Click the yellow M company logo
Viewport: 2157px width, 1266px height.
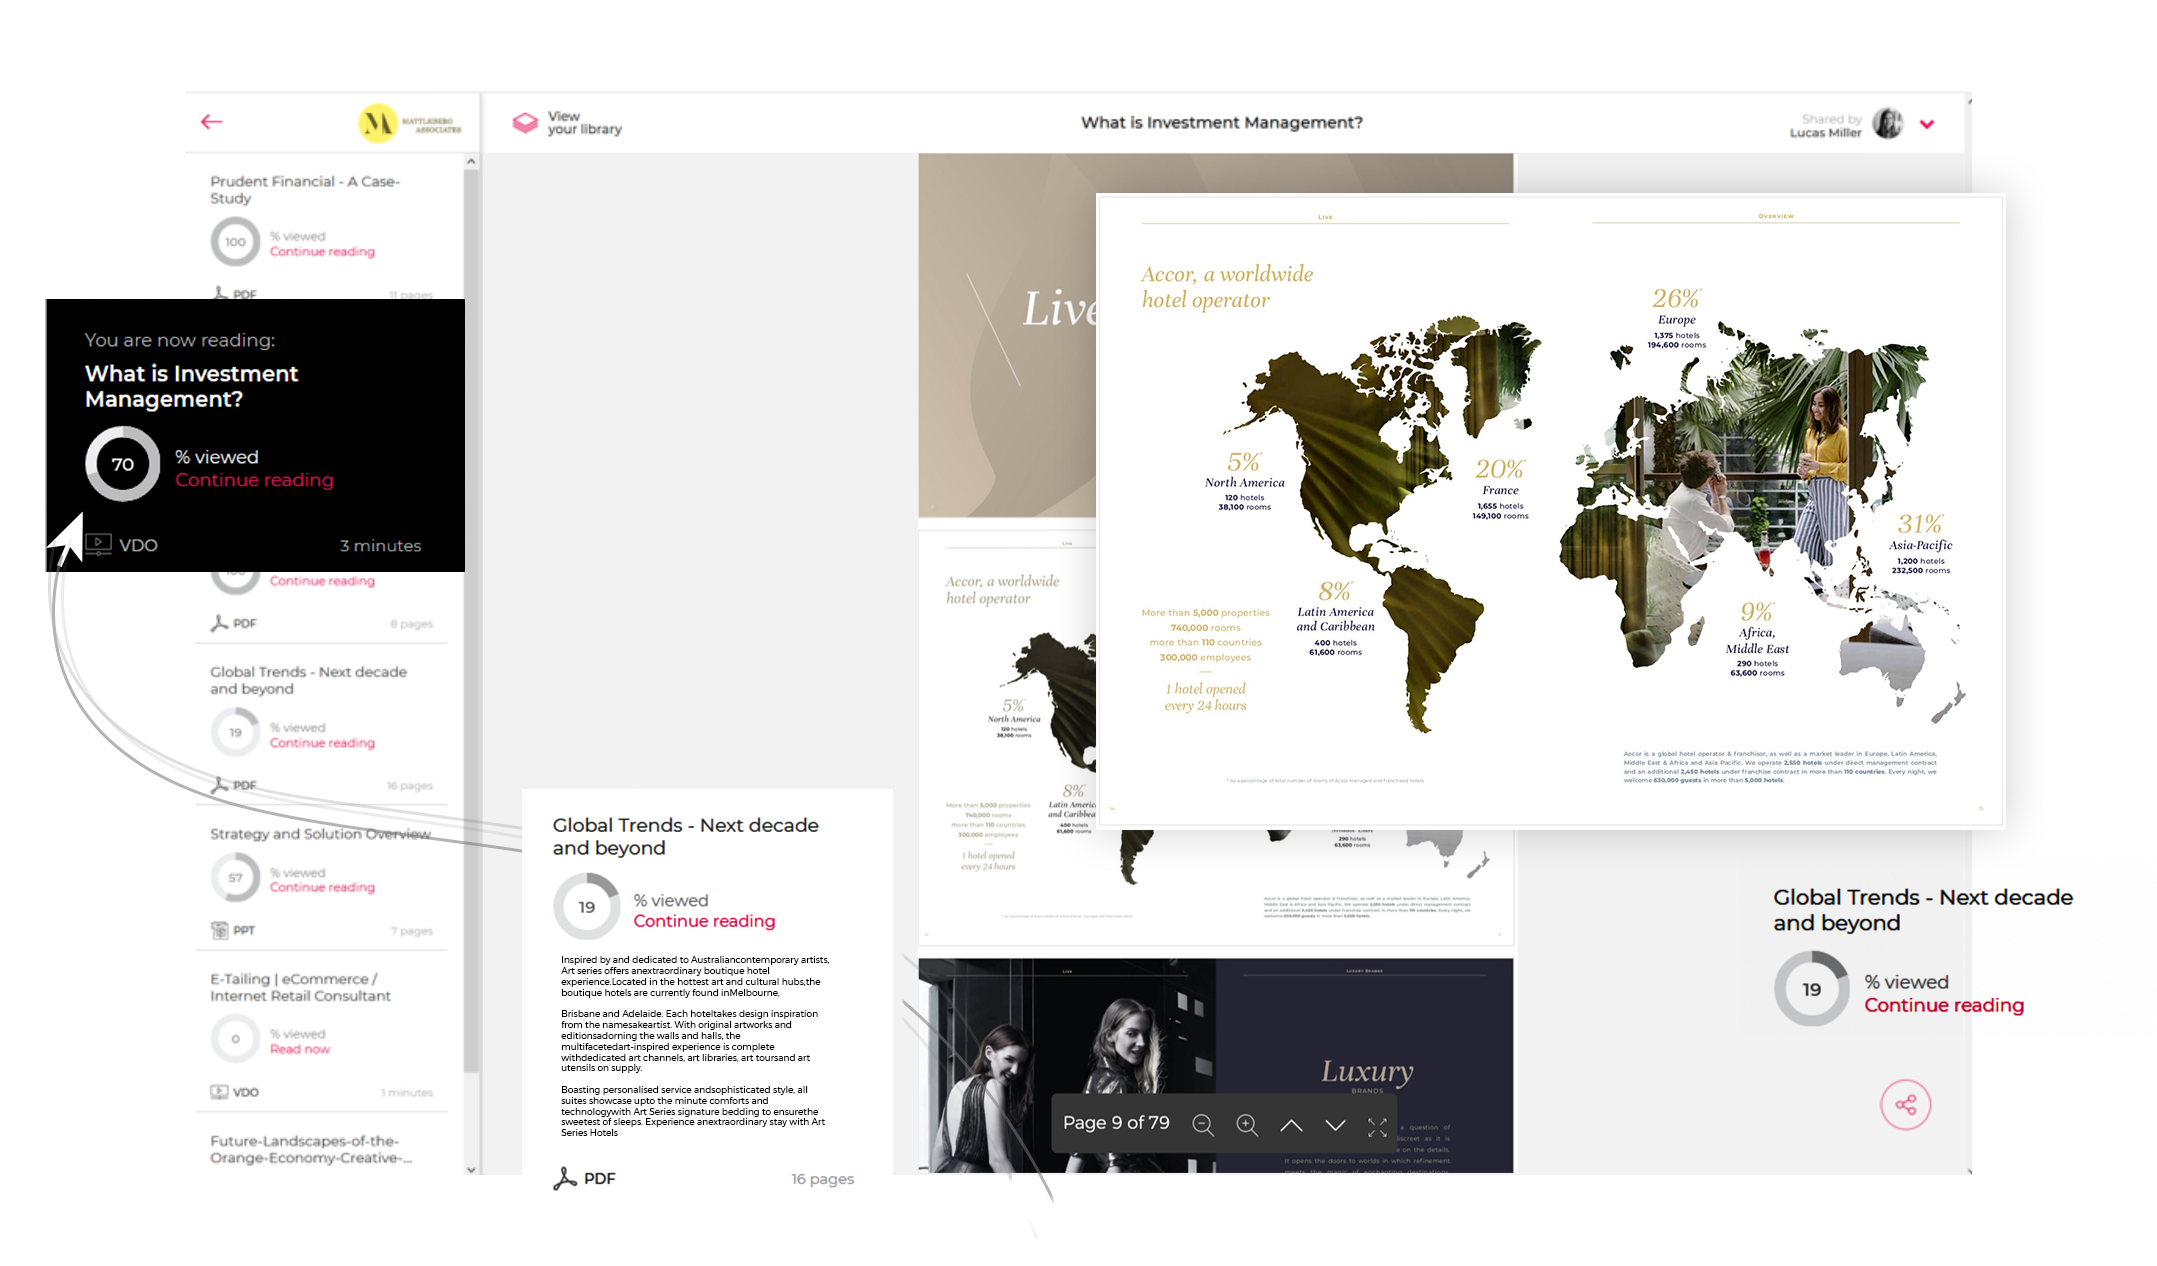point(378,123)
